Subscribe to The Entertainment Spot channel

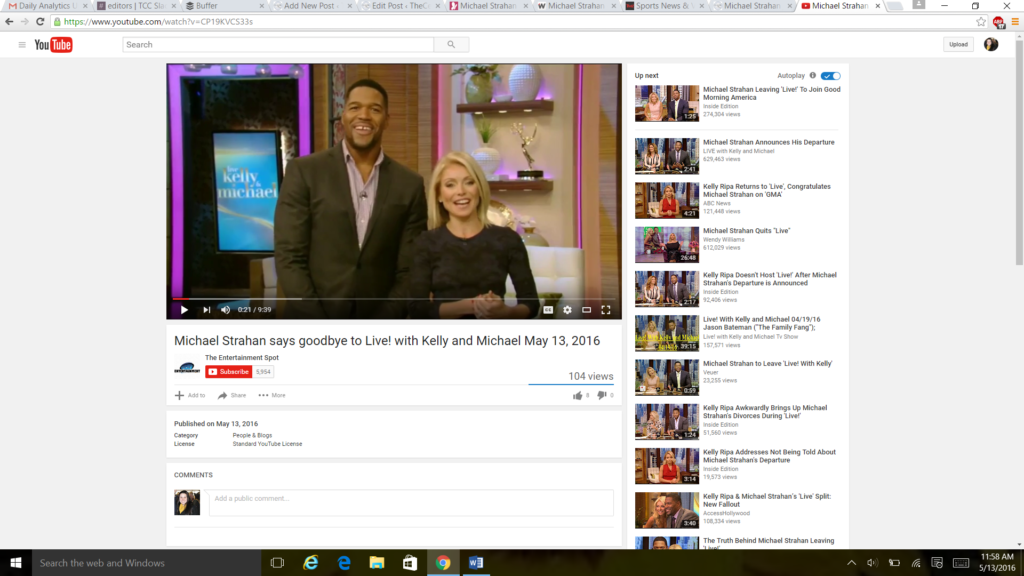point(228,371)
